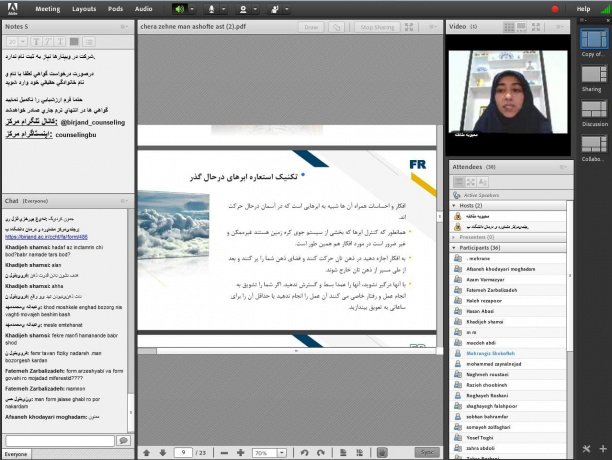Maximize the Share pod to full screen
The image size is (612, 460).
[x=409, y=27]
